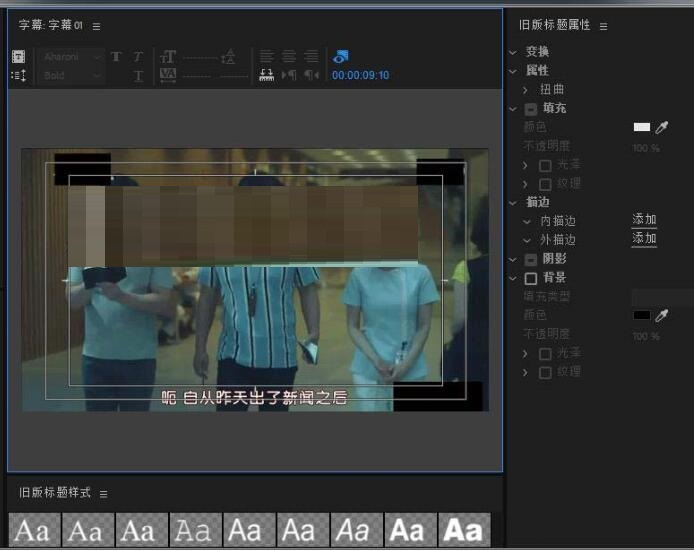This screenshot has height=550, width=694.
Task: Open the roll/crawl options icon
Action: tap(18, 75)
